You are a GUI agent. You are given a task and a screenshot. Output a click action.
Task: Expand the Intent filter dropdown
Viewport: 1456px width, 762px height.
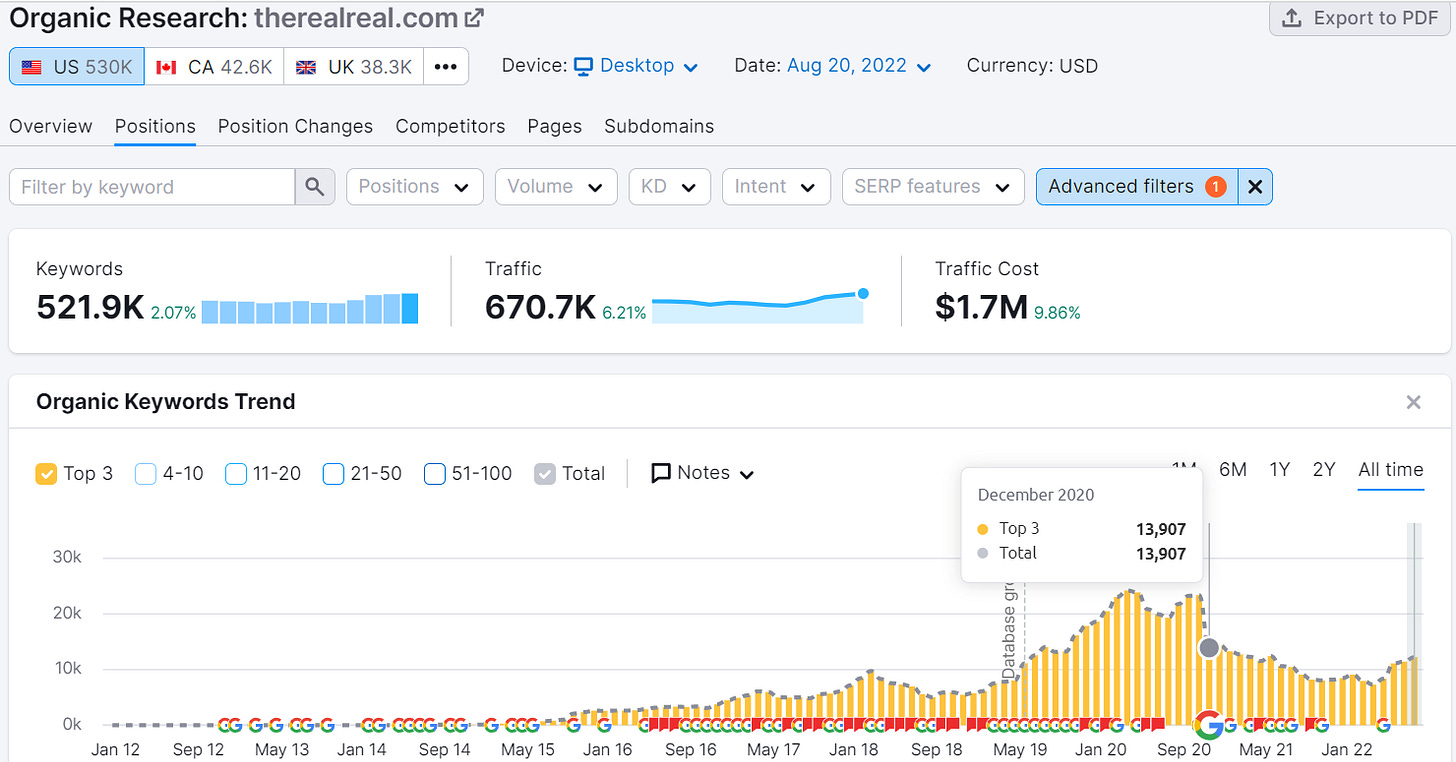(x=776, y=186)
